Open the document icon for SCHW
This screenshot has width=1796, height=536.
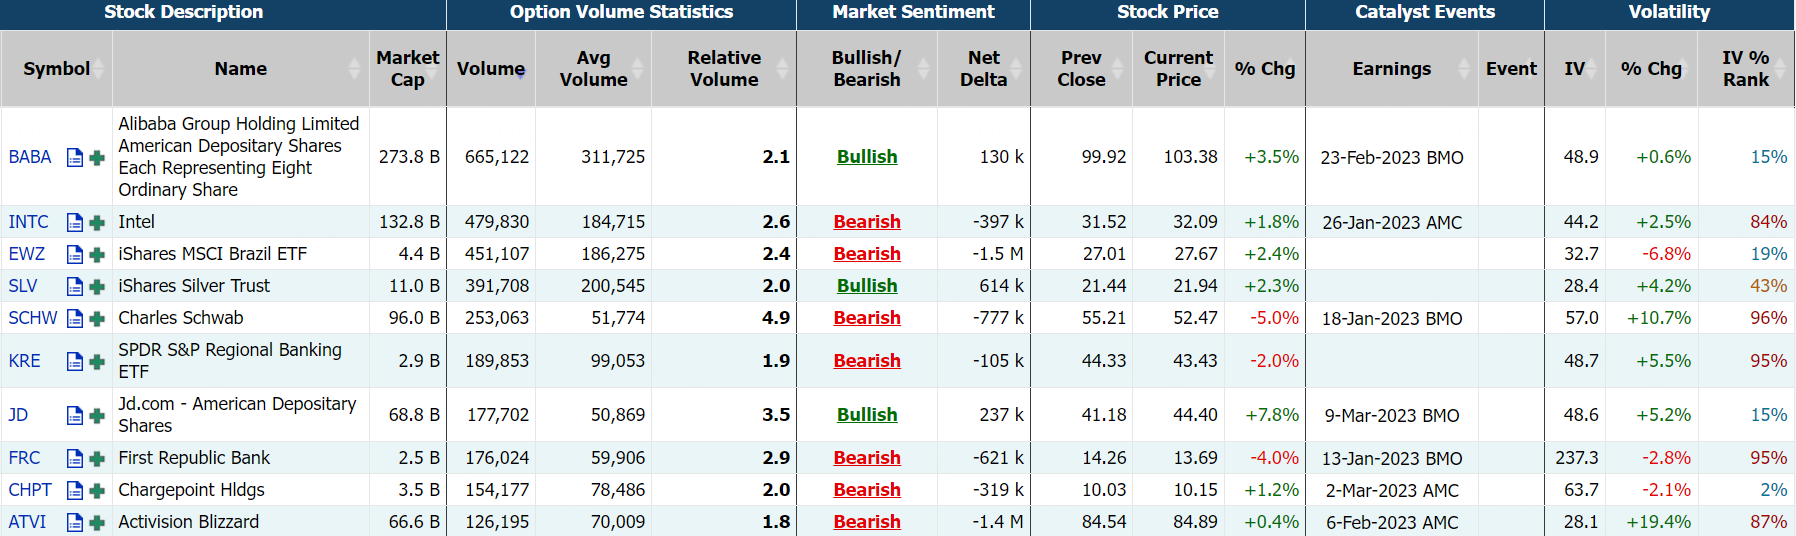click(x=75, y=319)
